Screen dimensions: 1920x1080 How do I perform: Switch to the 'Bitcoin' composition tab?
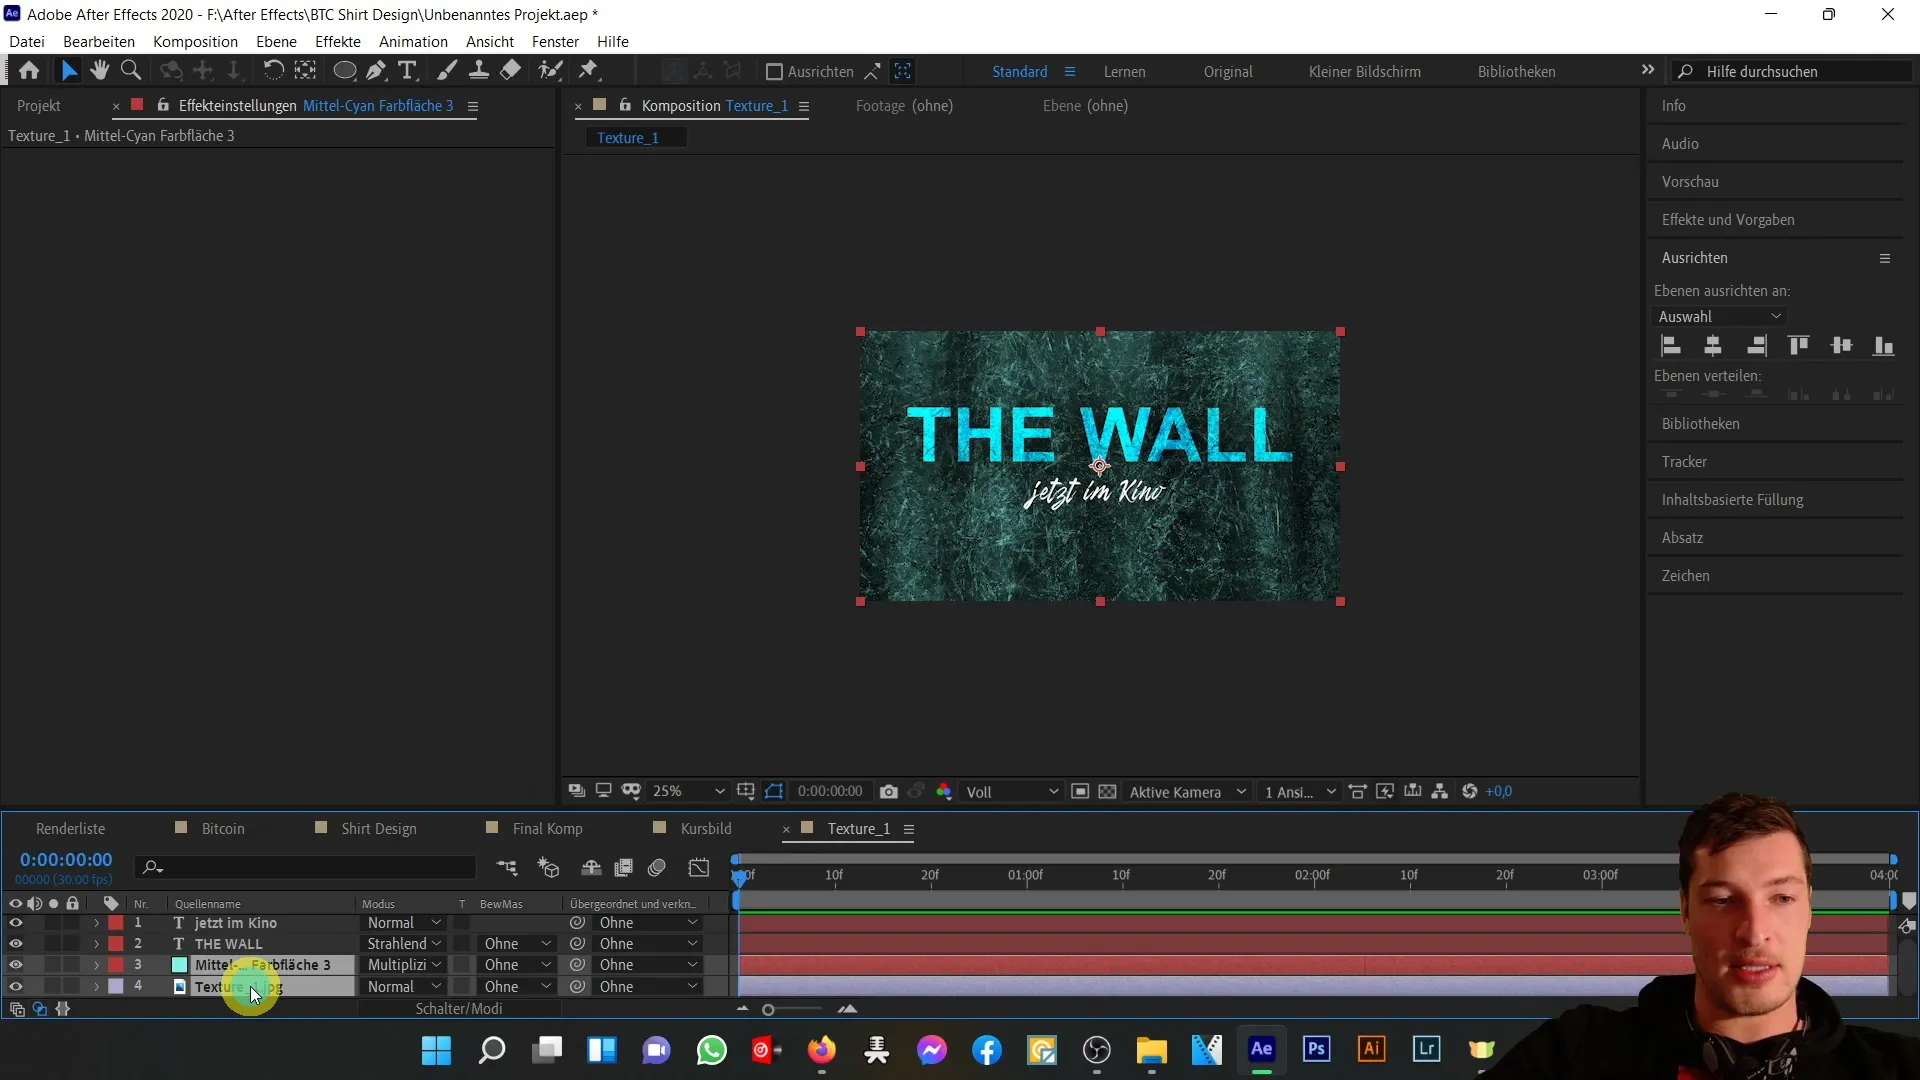[x=224, y=827]
